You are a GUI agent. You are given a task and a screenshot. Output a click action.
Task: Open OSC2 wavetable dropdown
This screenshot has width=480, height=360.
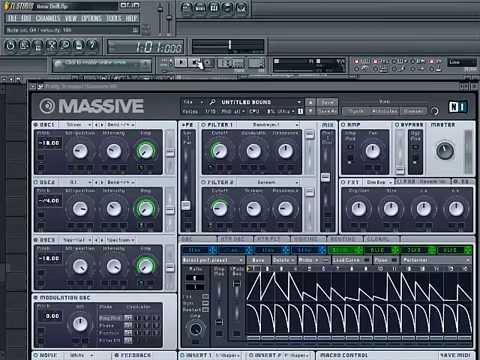click(x=77, y=182)
